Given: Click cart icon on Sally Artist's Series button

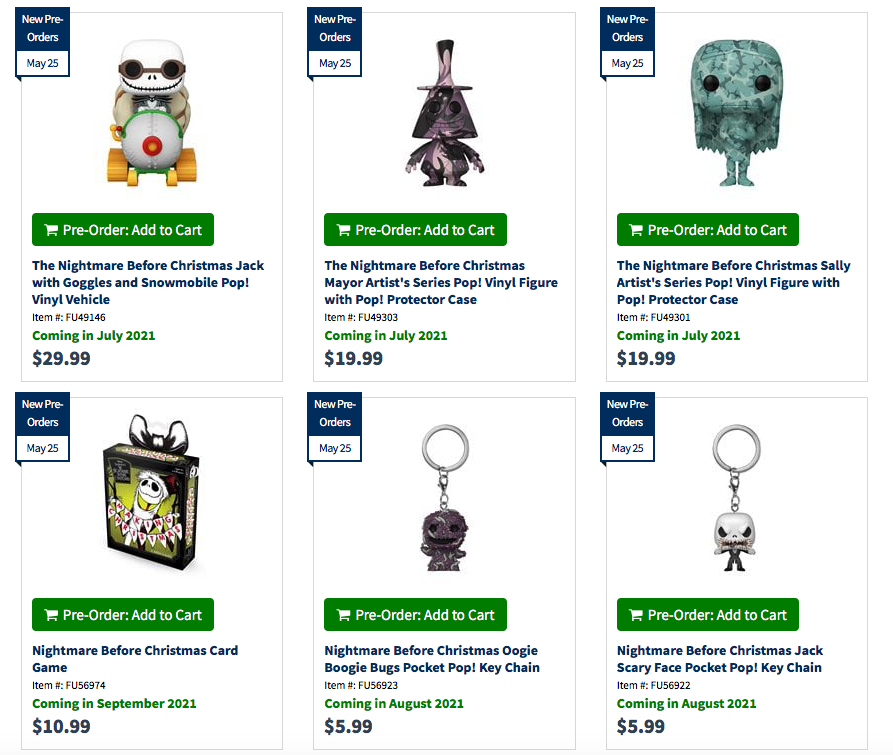Looking at the screenshot, I should pos(636,230).
